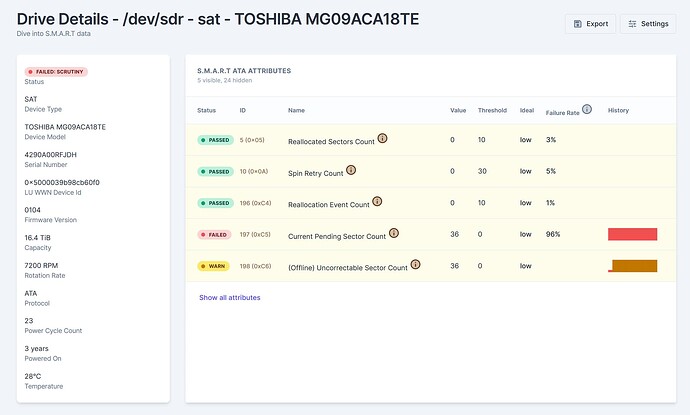Click info icon beside Spin Retry Count
690x415 pixels.
pos(351,171)
